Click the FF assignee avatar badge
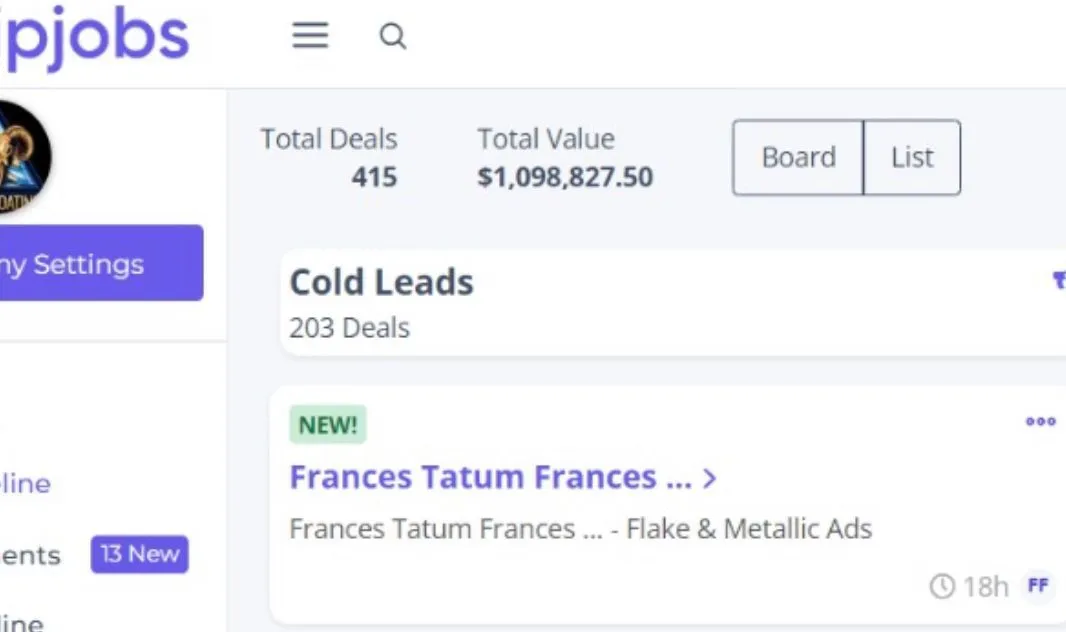 tap(1038, 586)
